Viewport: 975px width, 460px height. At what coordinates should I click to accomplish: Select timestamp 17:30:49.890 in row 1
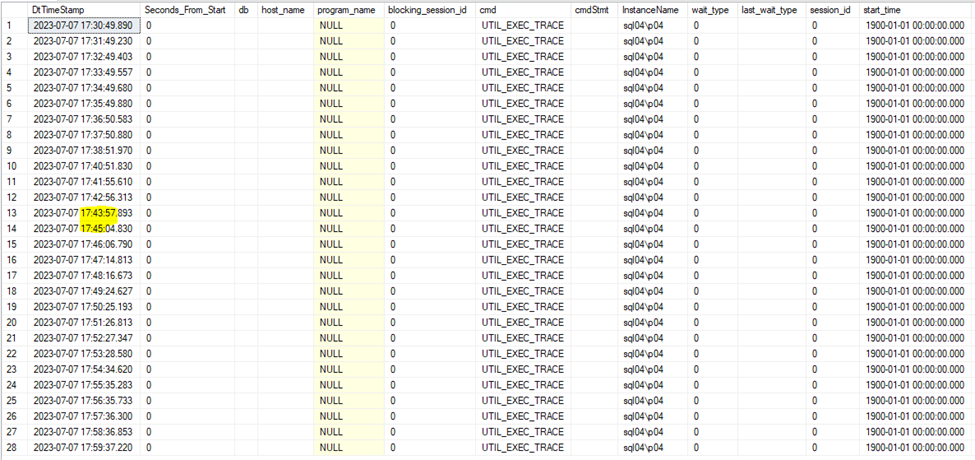(82, 24)
